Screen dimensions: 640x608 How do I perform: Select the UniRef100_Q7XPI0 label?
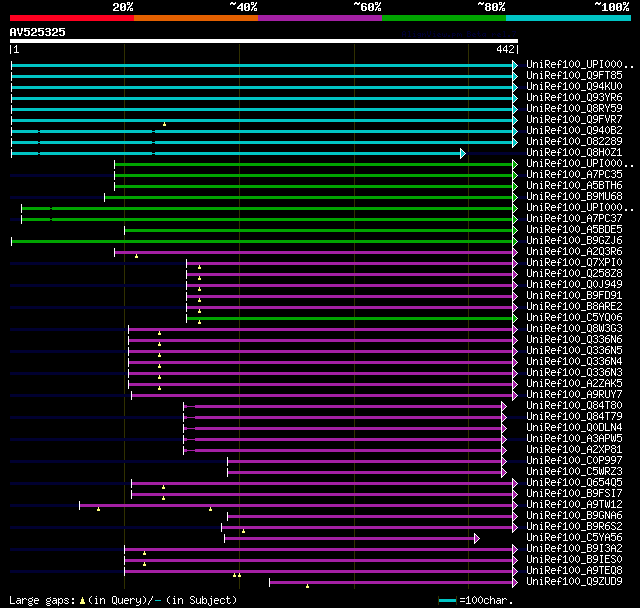coord(574,263)
